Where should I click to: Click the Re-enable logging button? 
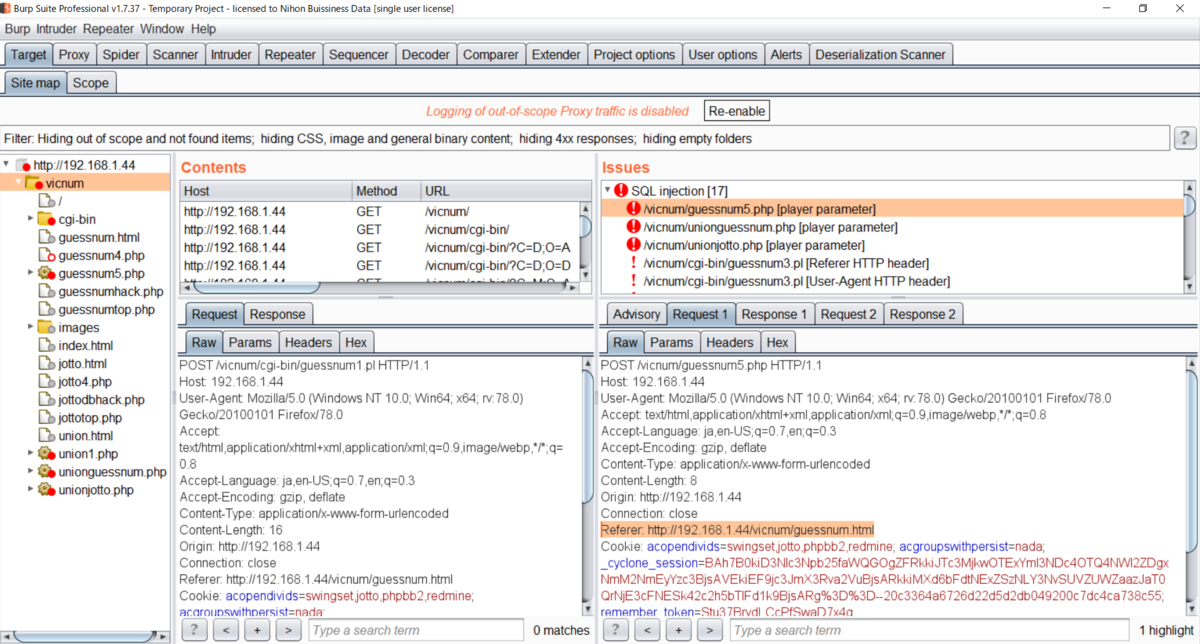point(736,110)
